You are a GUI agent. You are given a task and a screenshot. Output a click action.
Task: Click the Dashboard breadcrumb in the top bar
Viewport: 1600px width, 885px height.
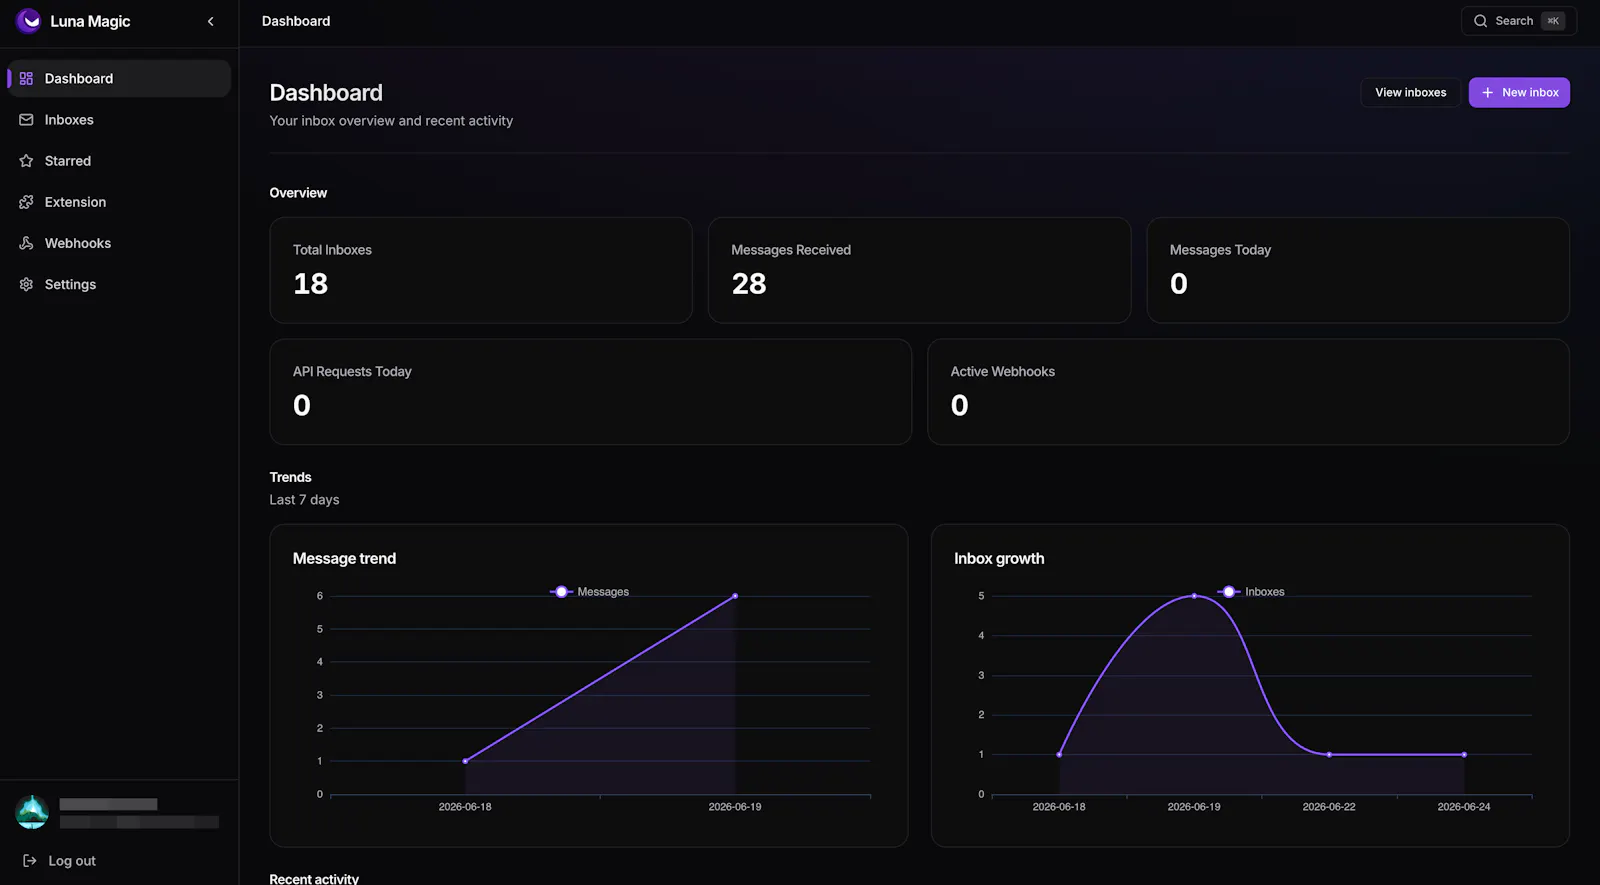(296, 21)
